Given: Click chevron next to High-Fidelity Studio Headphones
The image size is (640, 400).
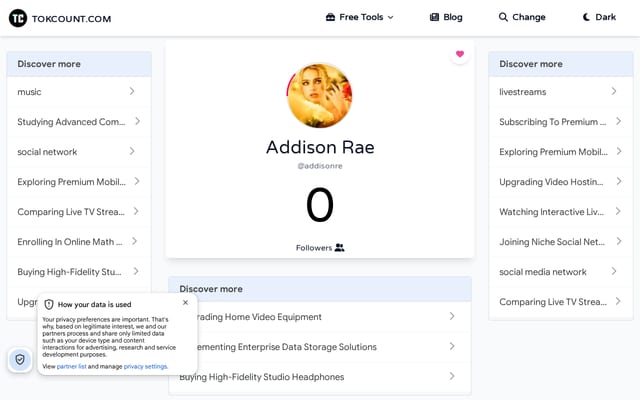Looking at the screenshot, I should click(452, 376).
